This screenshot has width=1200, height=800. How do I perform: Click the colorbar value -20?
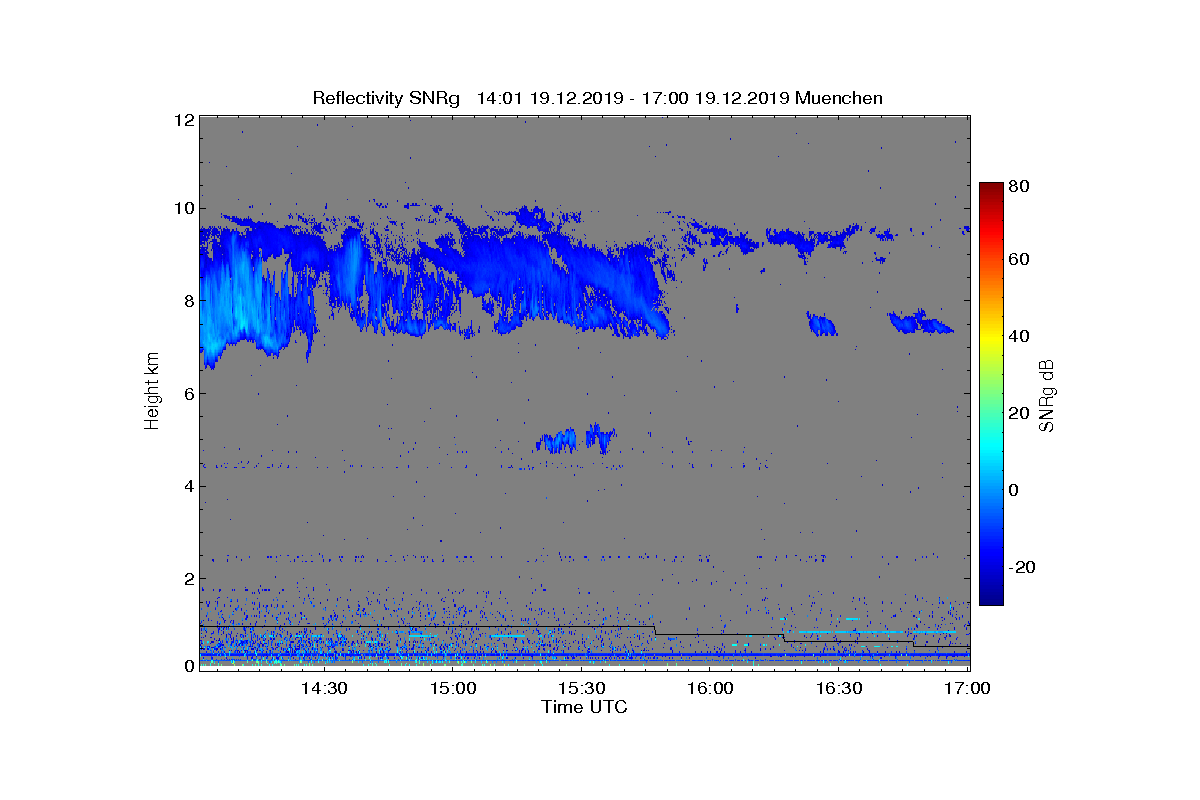coord(1023,566)
